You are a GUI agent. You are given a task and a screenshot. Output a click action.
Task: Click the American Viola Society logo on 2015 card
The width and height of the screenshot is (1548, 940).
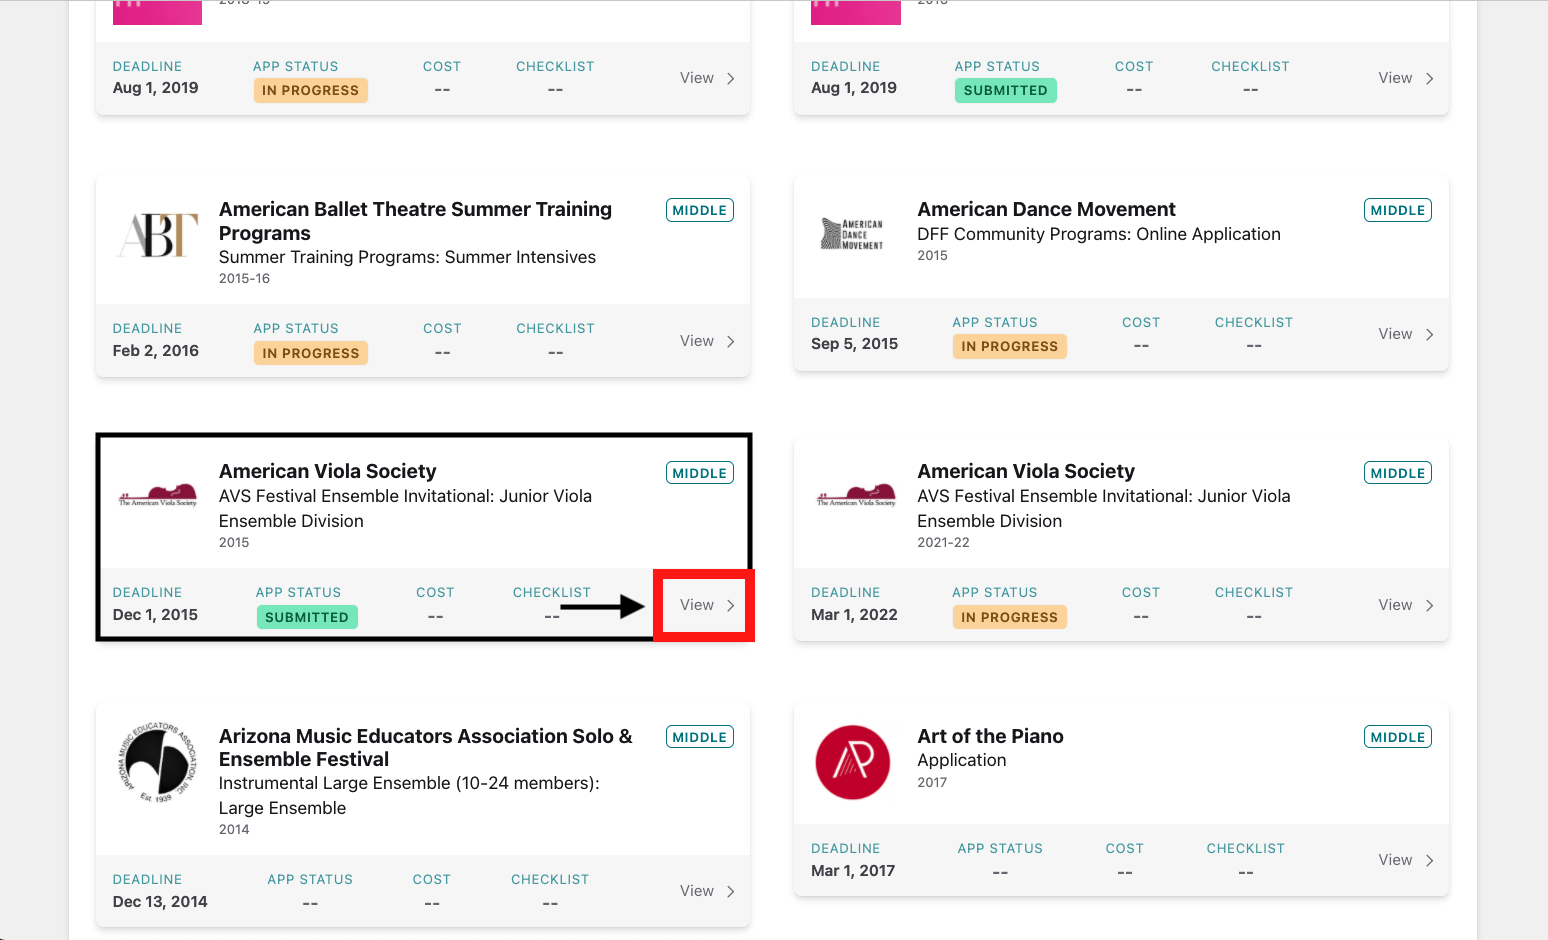(x=157, y=495)
